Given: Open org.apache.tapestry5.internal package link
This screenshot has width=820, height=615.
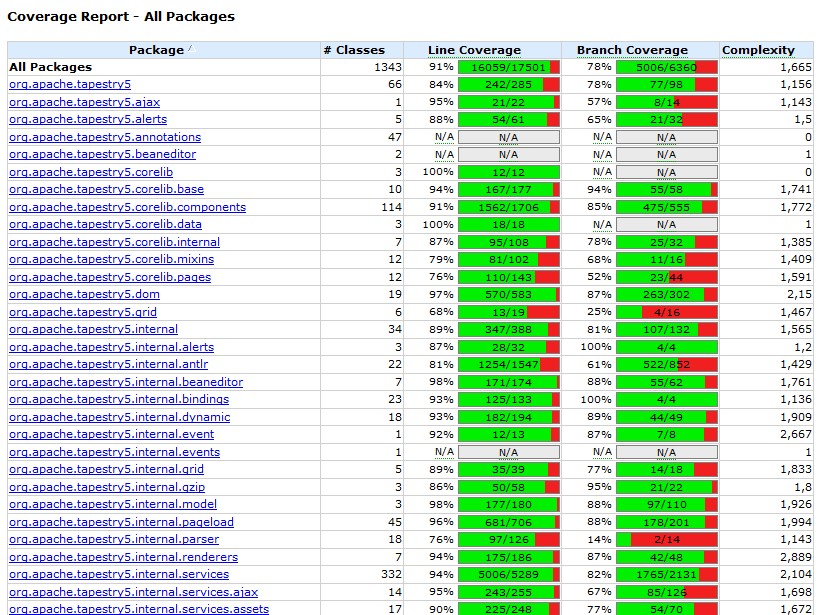Looking at the screenshot, I should pyautogui.click(x=93, y=329).
